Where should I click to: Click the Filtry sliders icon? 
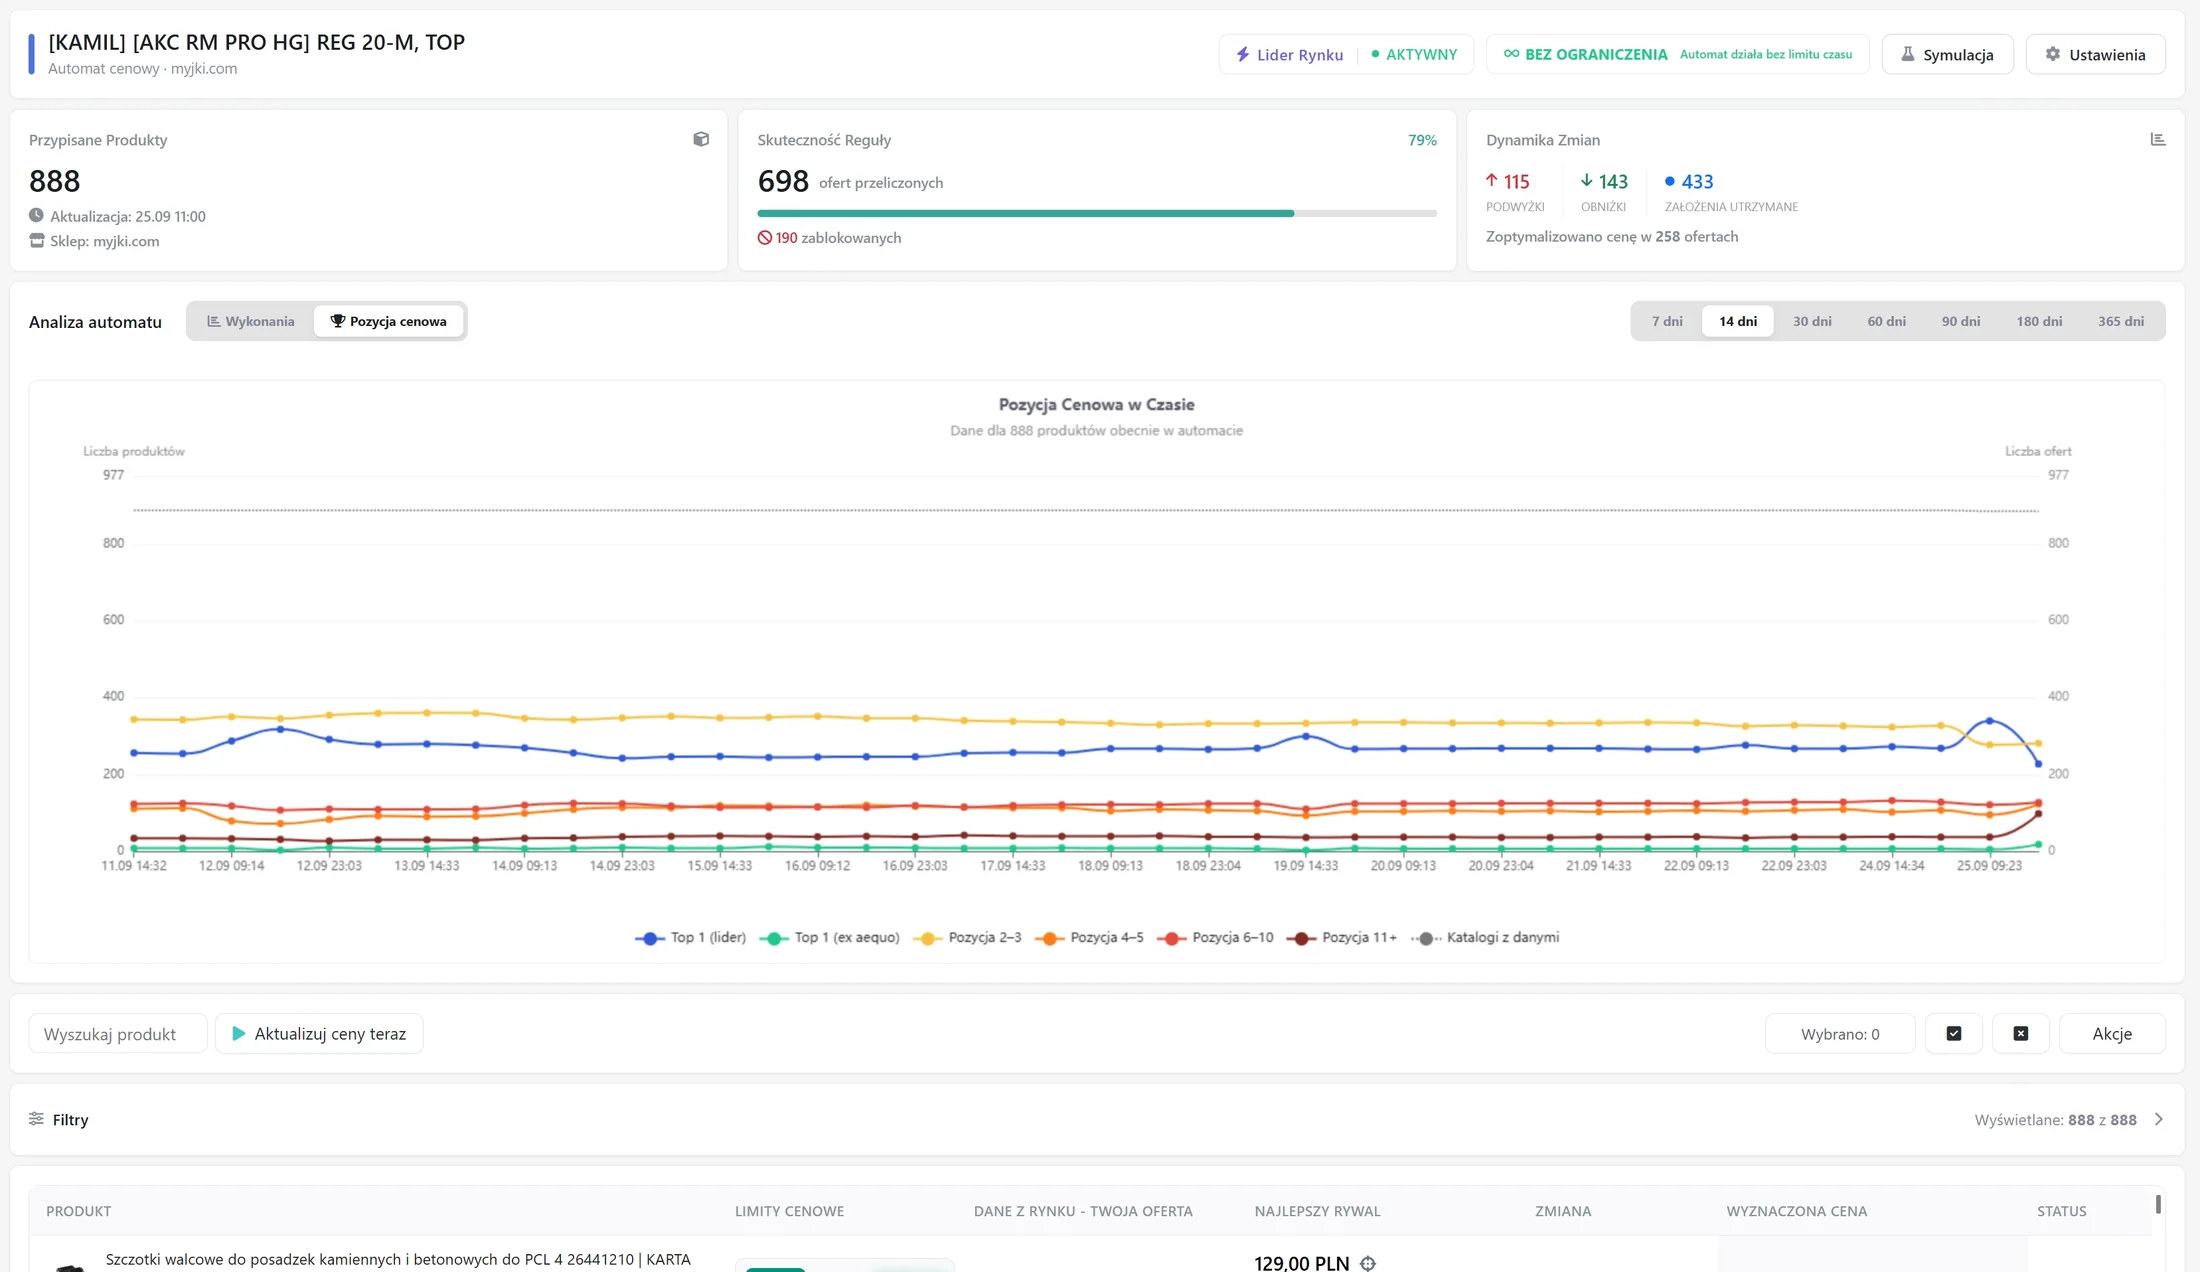click(36, 1118)
